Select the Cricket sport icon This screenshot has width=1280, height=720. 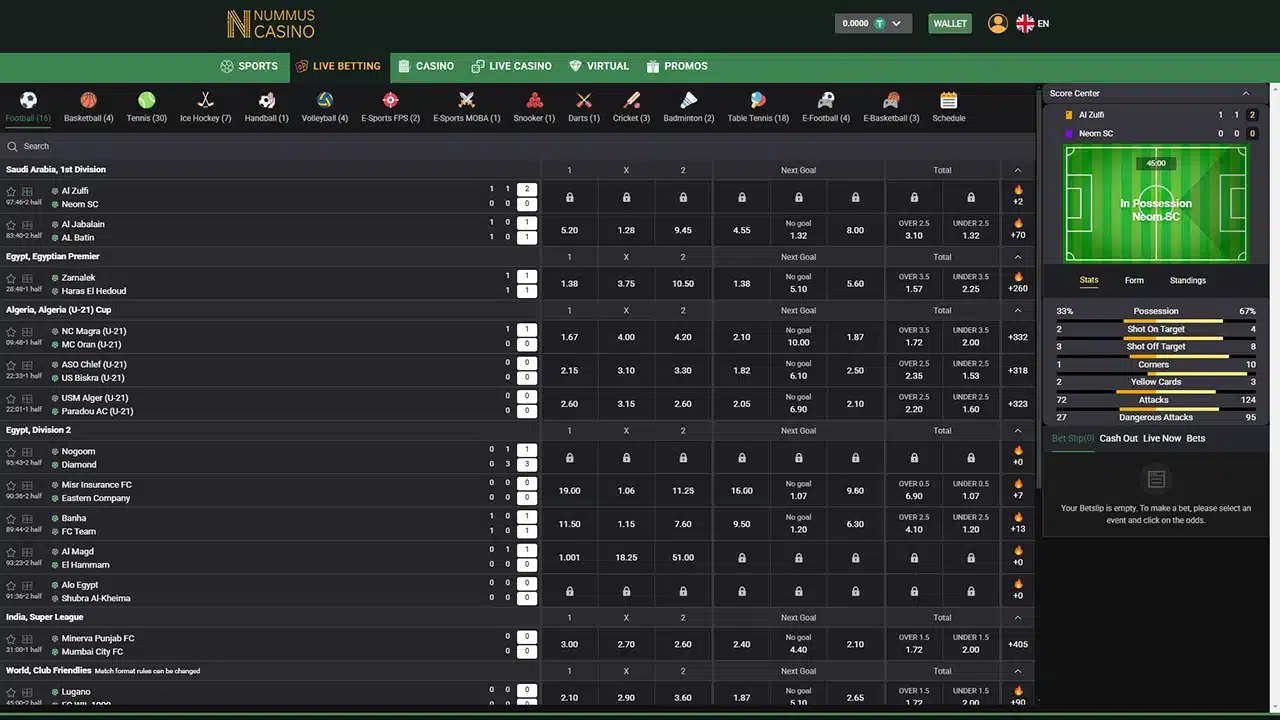pos(631,100)
